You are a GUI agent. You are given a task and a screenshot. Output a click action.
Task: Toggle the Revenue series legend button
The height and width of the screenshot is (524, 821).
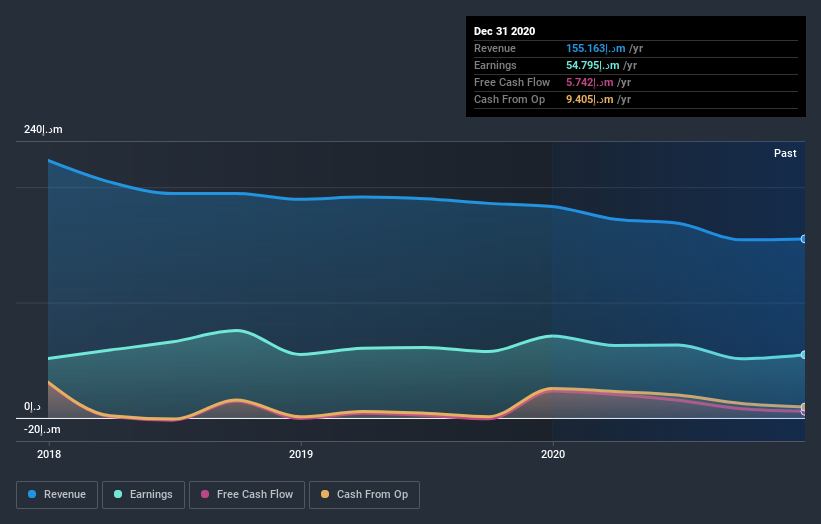pyautogui.click(x=57, y=495)
